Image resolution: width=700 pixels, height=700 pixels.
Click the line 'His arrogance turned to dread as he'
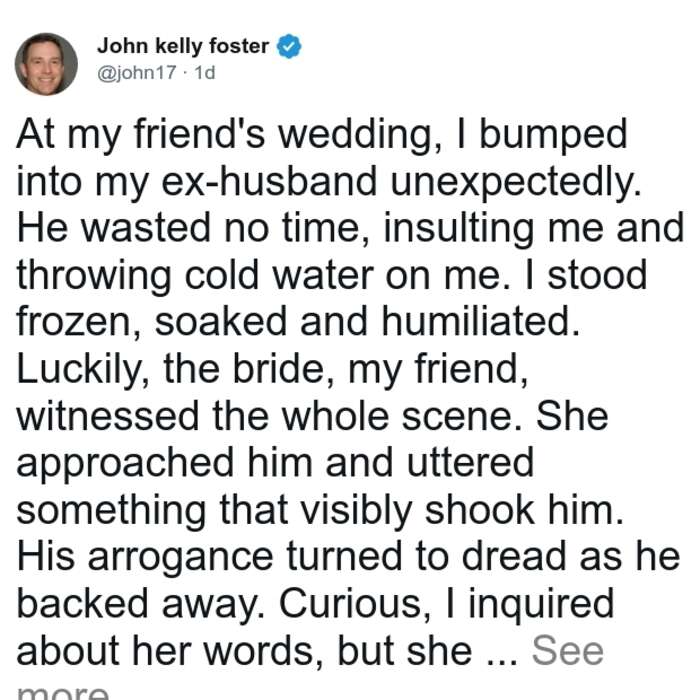pos(348,557)
